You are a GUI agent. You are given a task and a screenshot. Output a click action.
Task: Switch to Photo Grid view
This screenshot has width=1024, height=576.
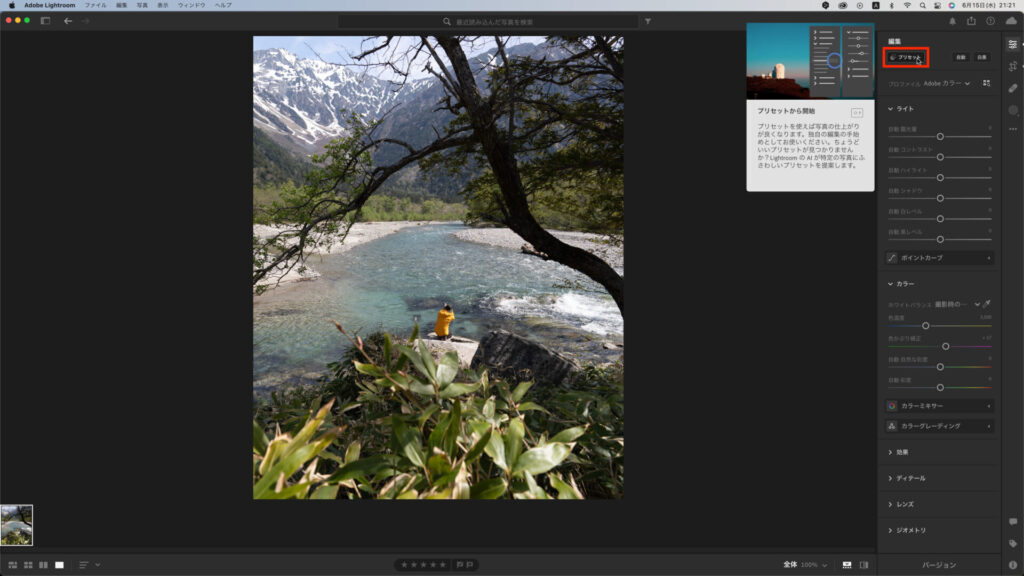pos(12,565)
